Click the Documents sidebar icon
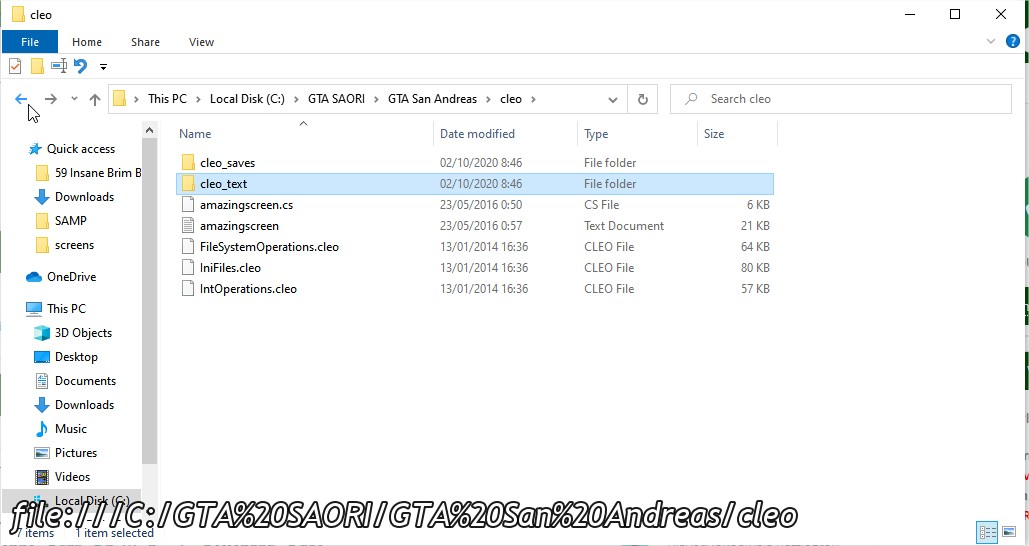Viewport: 1029px width, 546px height. (42, 381)
